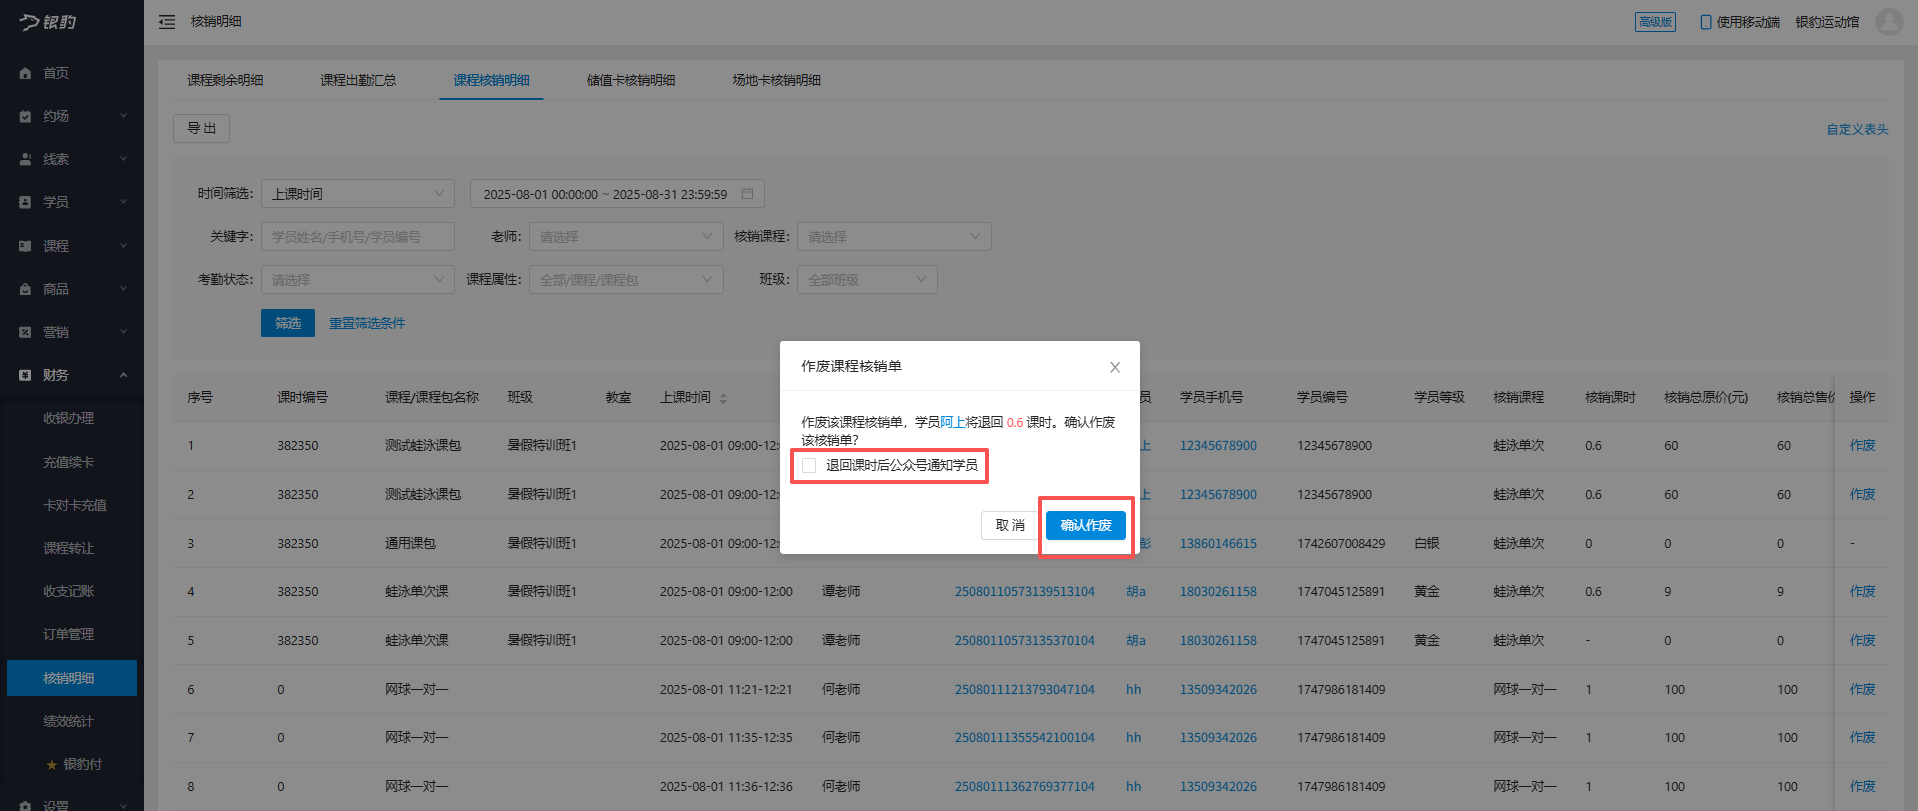Screen dimensions: 1918x811
Task: Click student link 阿上 in dialog
Action: tap(952, 422)
